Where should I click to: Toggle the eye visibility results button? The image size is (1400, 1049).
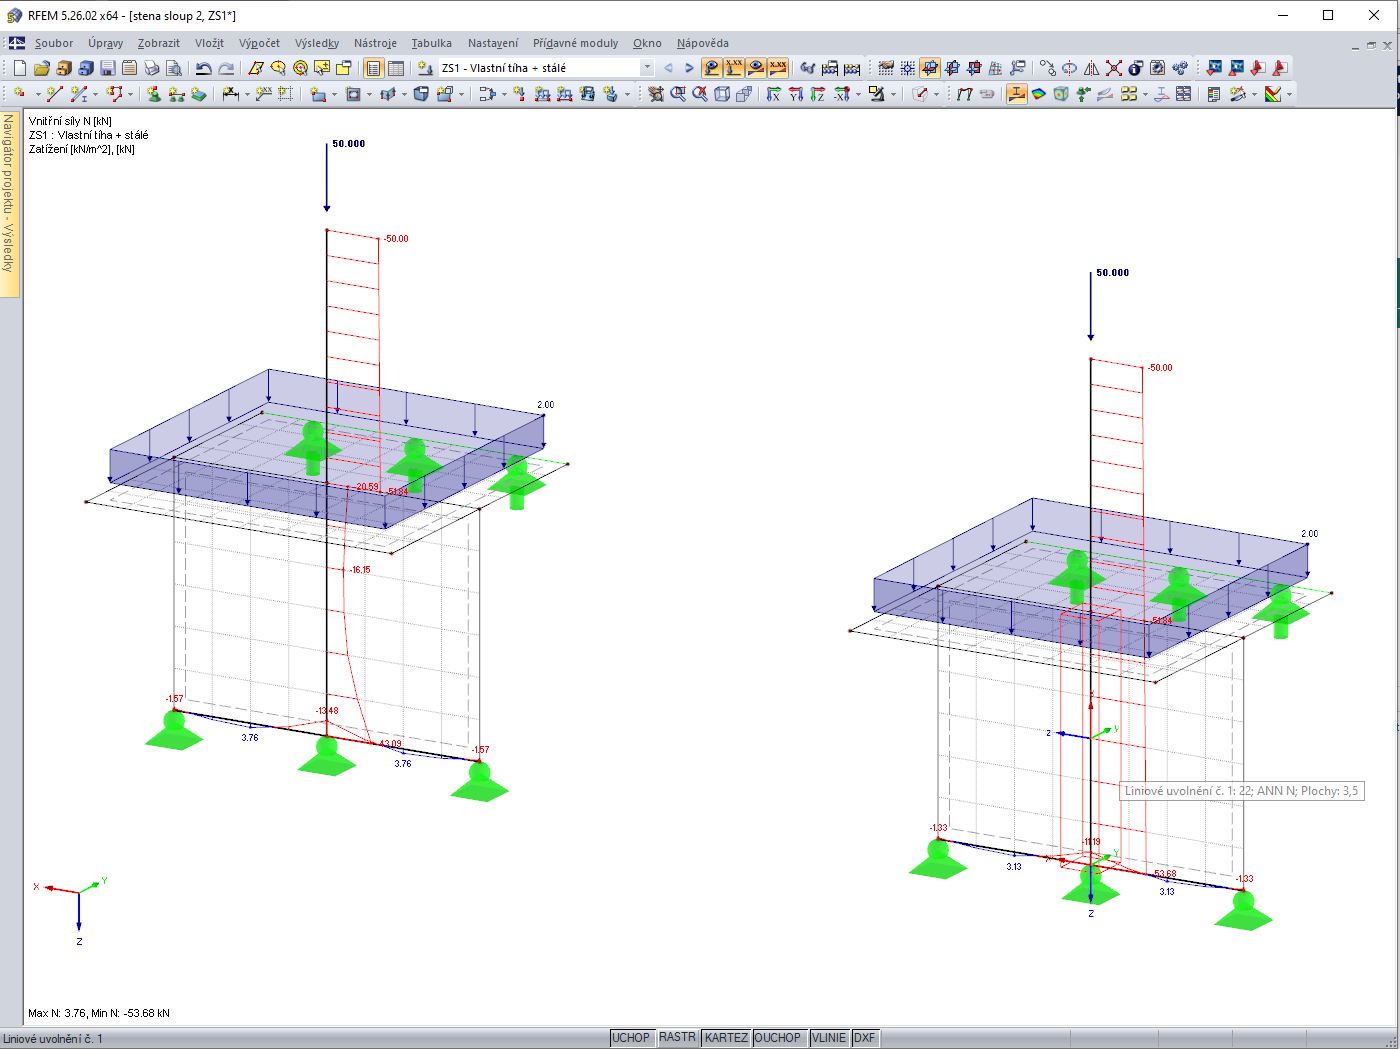pos(756,68)
